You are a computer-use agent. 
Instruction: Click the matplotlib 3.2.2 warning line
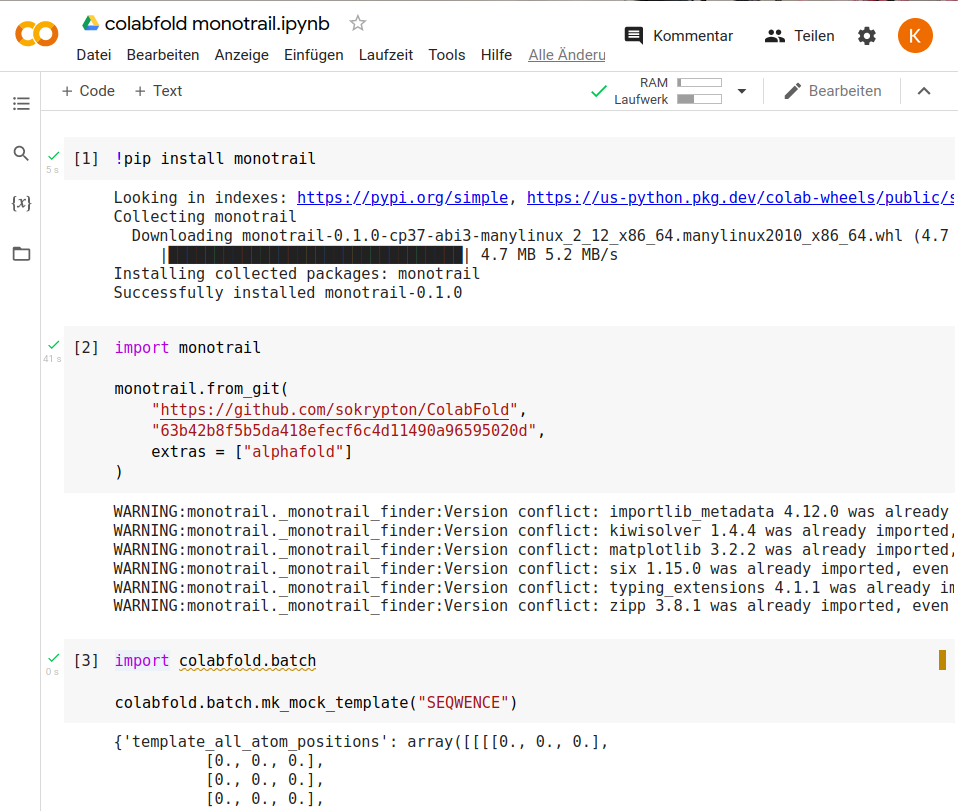point(533,549)
